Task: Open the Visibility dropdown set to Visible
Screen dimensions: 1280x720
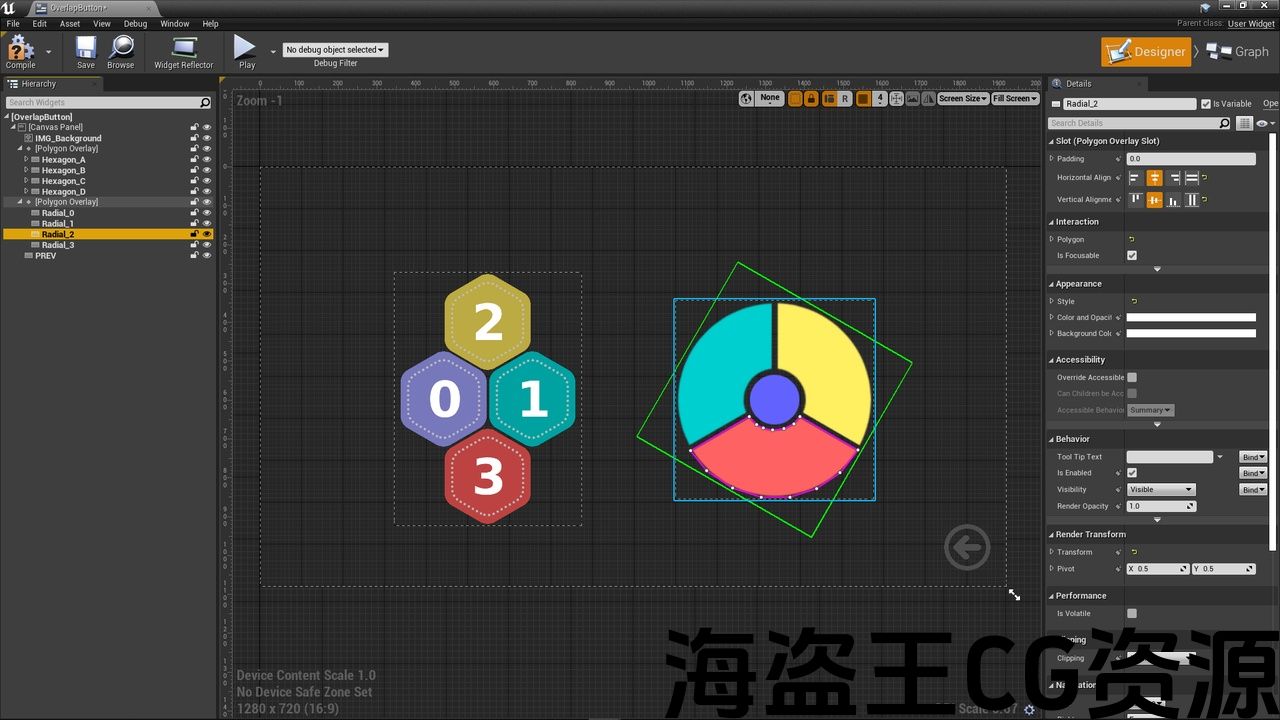Action: click(1161, 490)
